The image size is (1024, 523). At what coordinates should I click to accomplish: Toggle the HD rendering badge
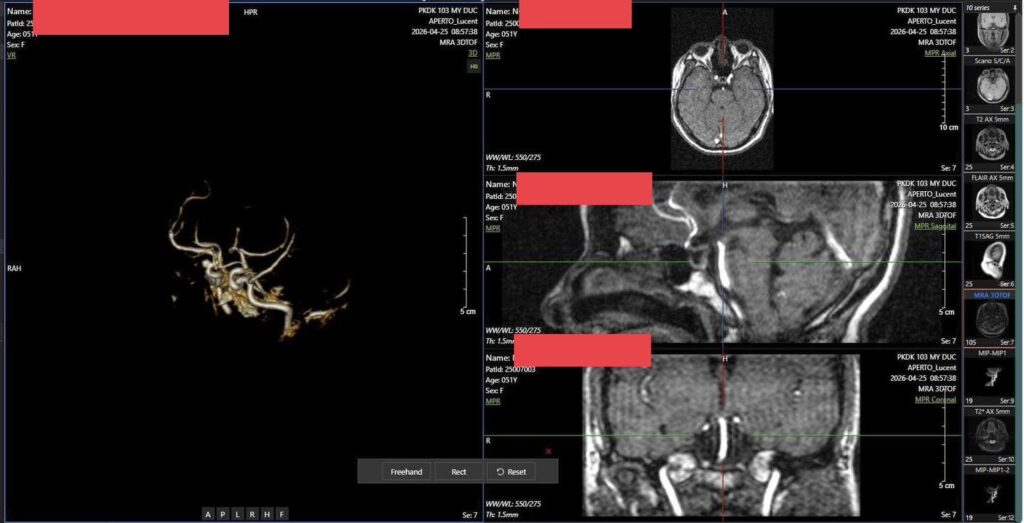click(473, 67)
